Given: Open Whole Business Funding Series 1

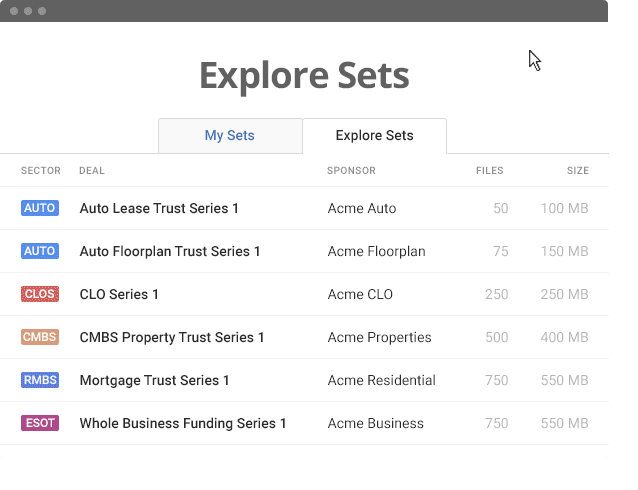Looking at the screenshot, I should click(183, 424).
